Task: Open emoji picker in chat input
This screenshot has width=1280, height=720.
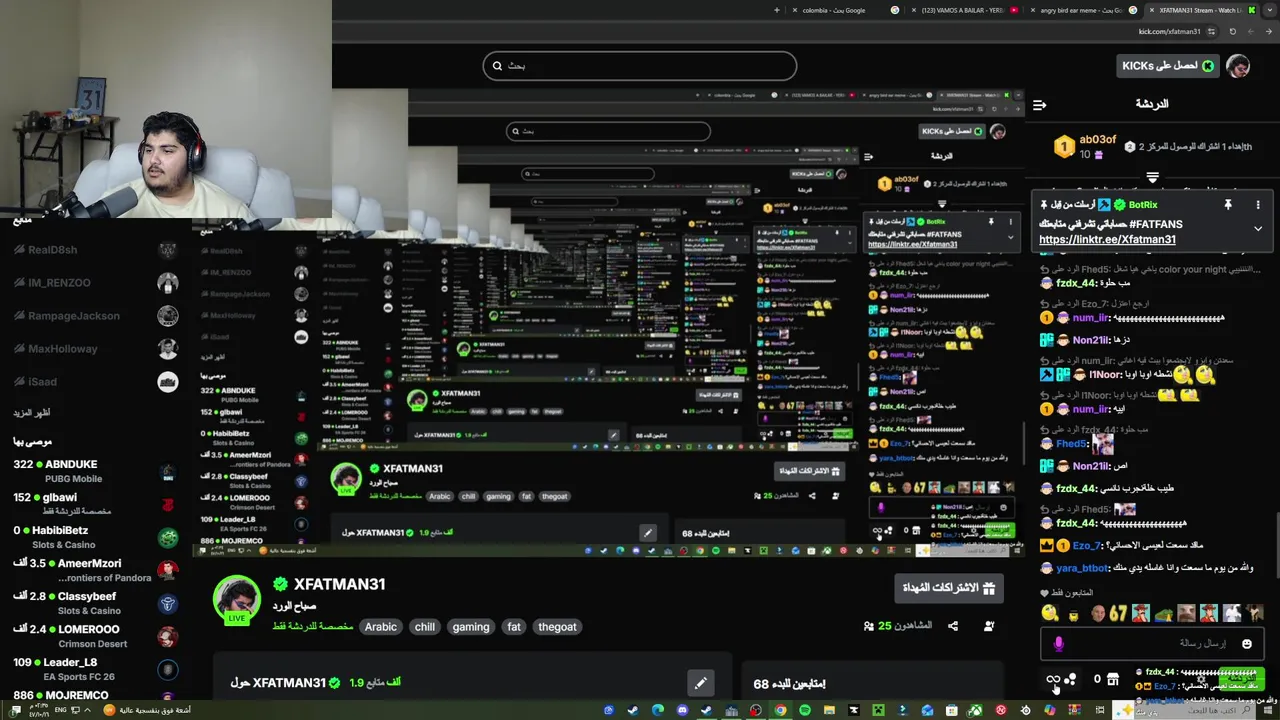Action: (x=1246, y=644)
